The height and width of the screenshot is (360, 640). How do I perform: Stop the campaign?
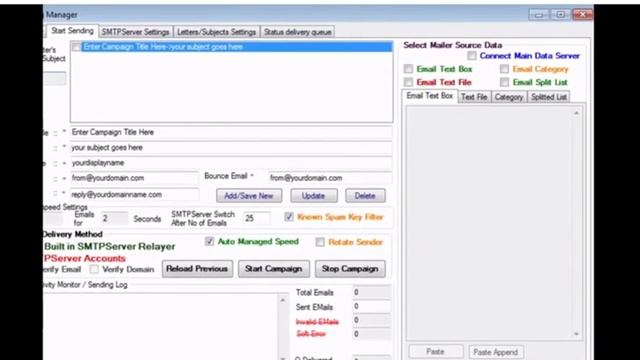coord(350,269)
